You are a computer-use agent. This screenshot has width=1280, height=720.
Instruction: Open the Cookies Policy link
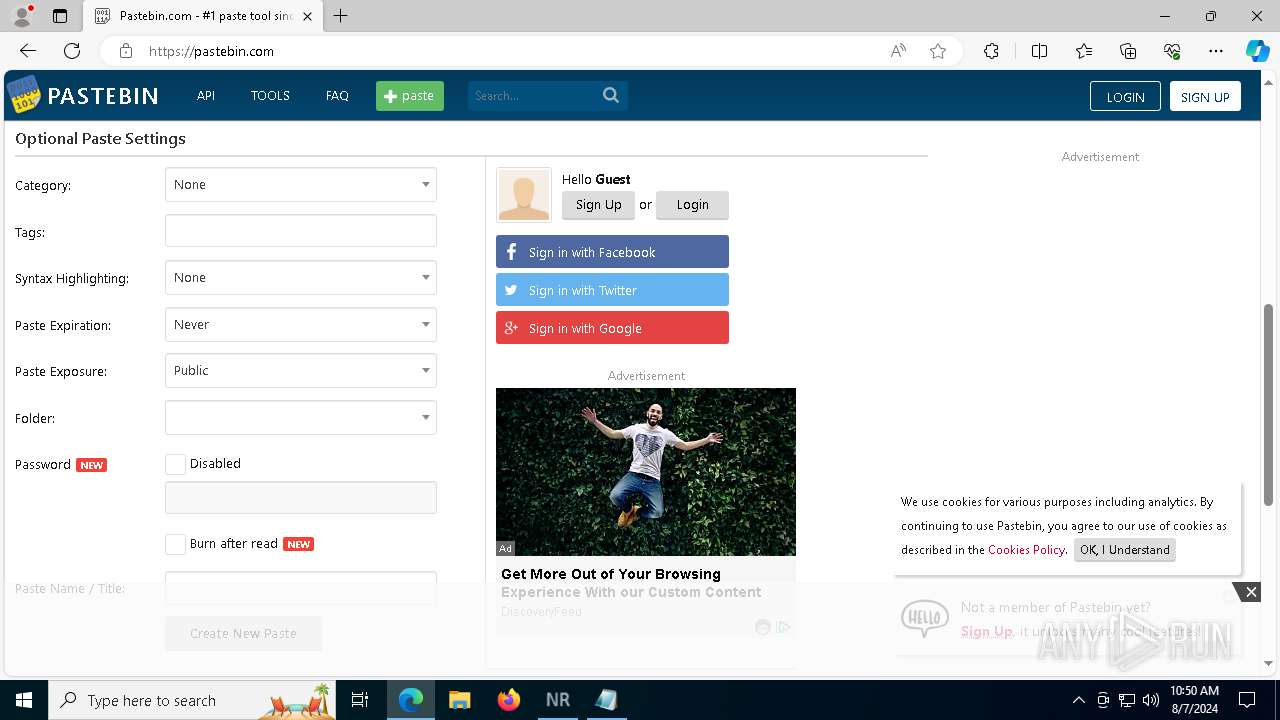pyautogui.click(x=1026, y=550)
